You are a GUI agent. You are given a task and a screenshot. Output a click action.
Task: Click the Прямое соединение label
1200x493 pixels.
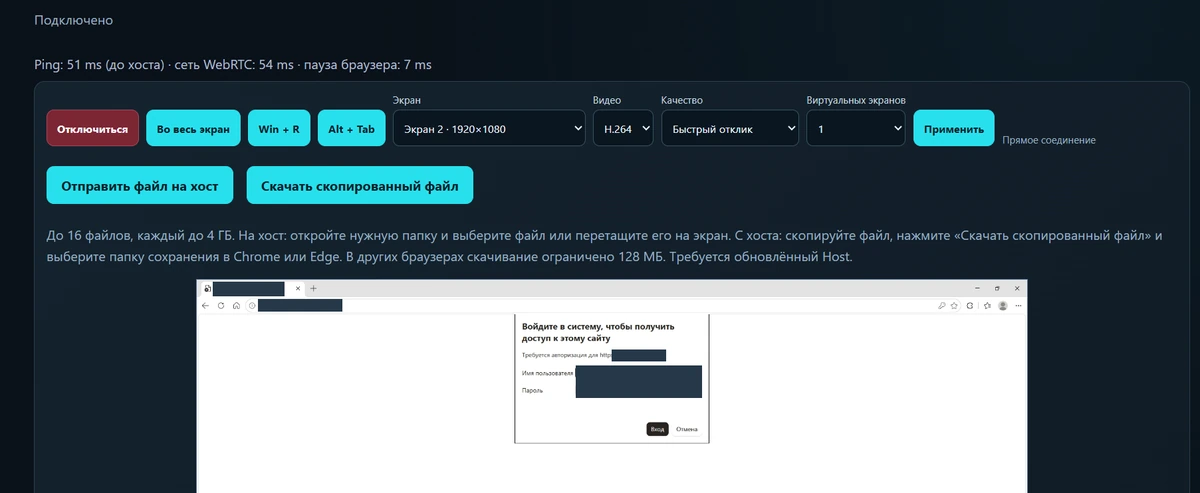tap(1049, 140)
